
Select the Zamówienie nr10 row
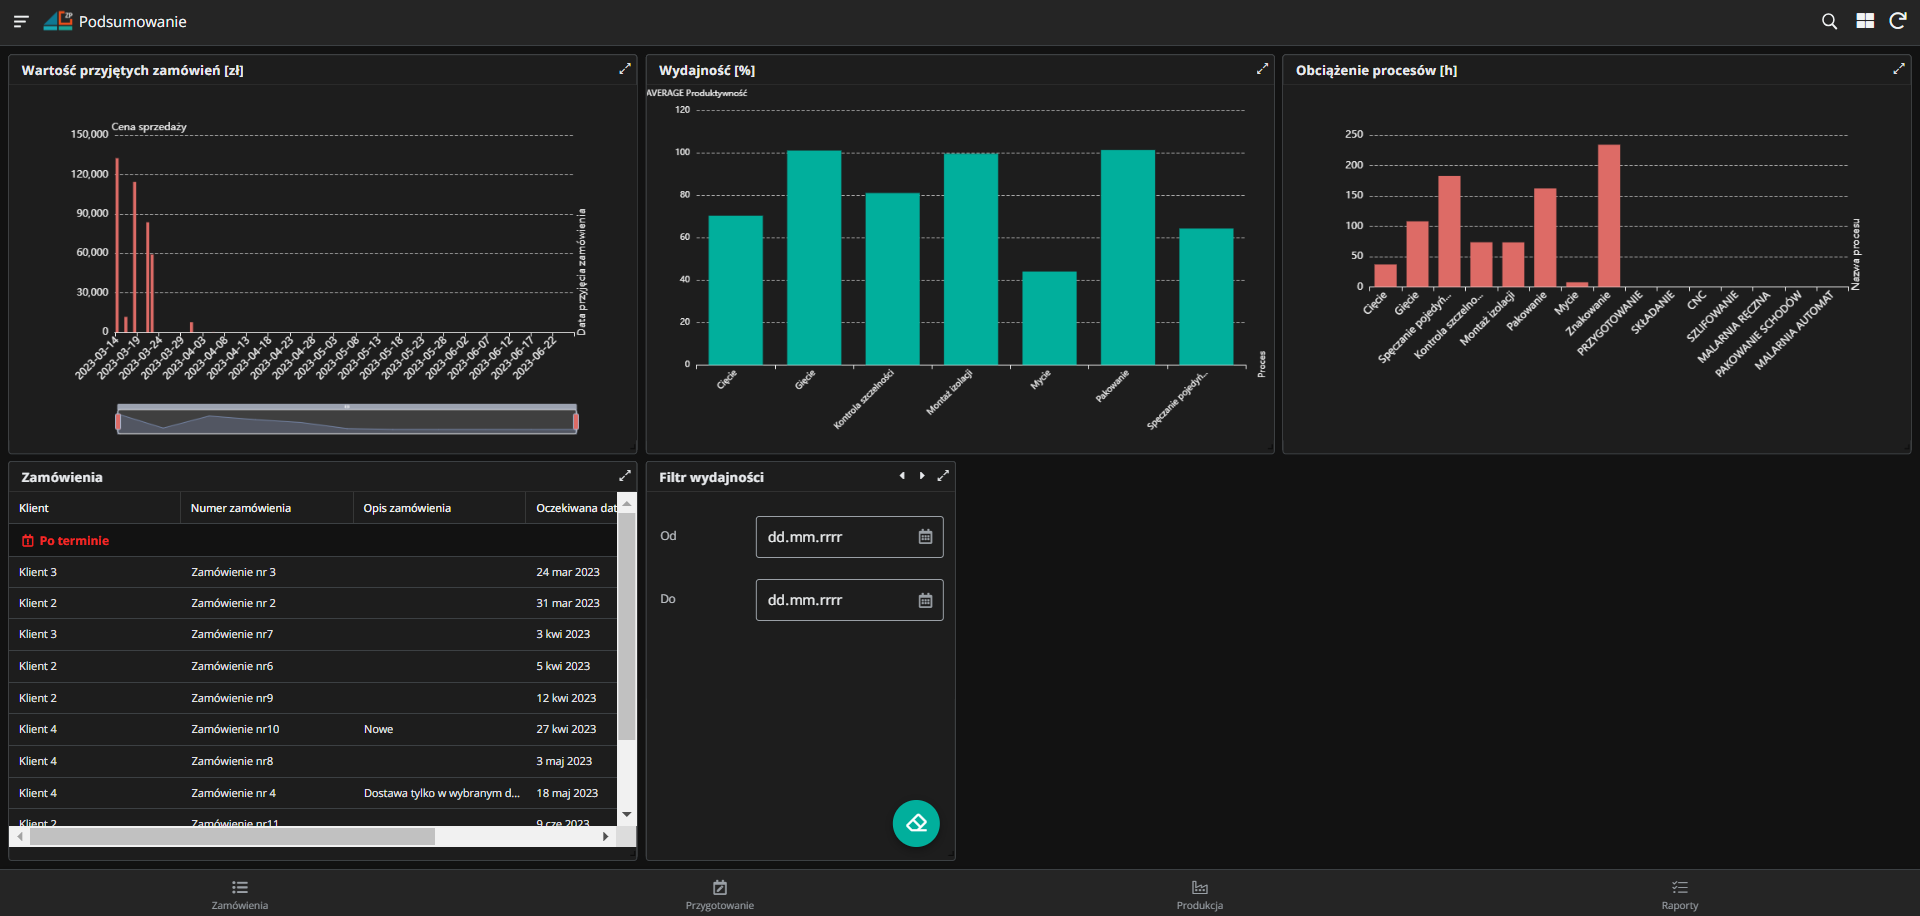click(x=235, y=729)
